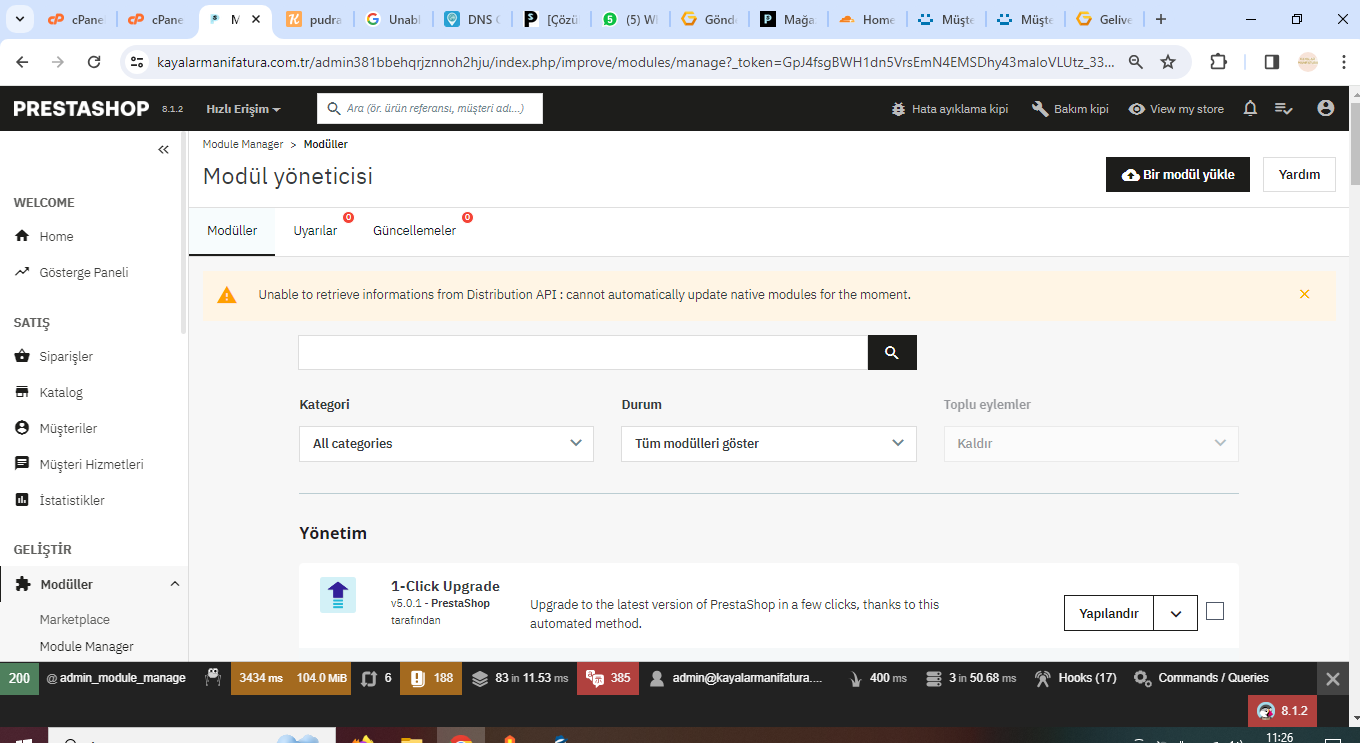Click the PrestaShop logo
Viewport: 1360px width, 743px height.
[x=81, y=109]
